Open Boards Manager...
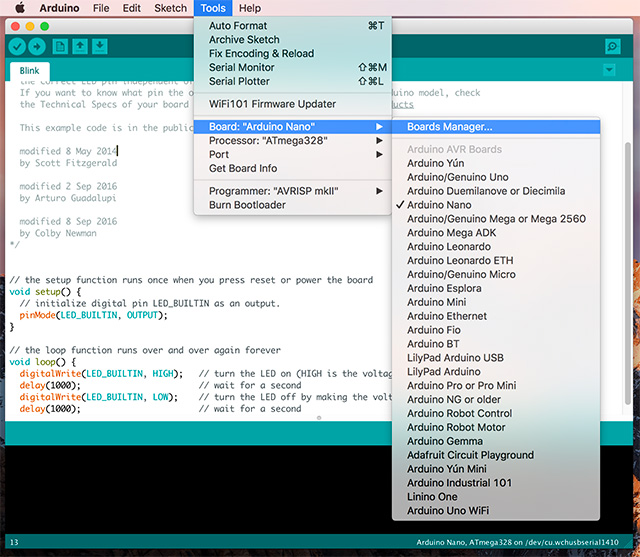The width and height of the screenshot is (640, 557). (449, 127)
